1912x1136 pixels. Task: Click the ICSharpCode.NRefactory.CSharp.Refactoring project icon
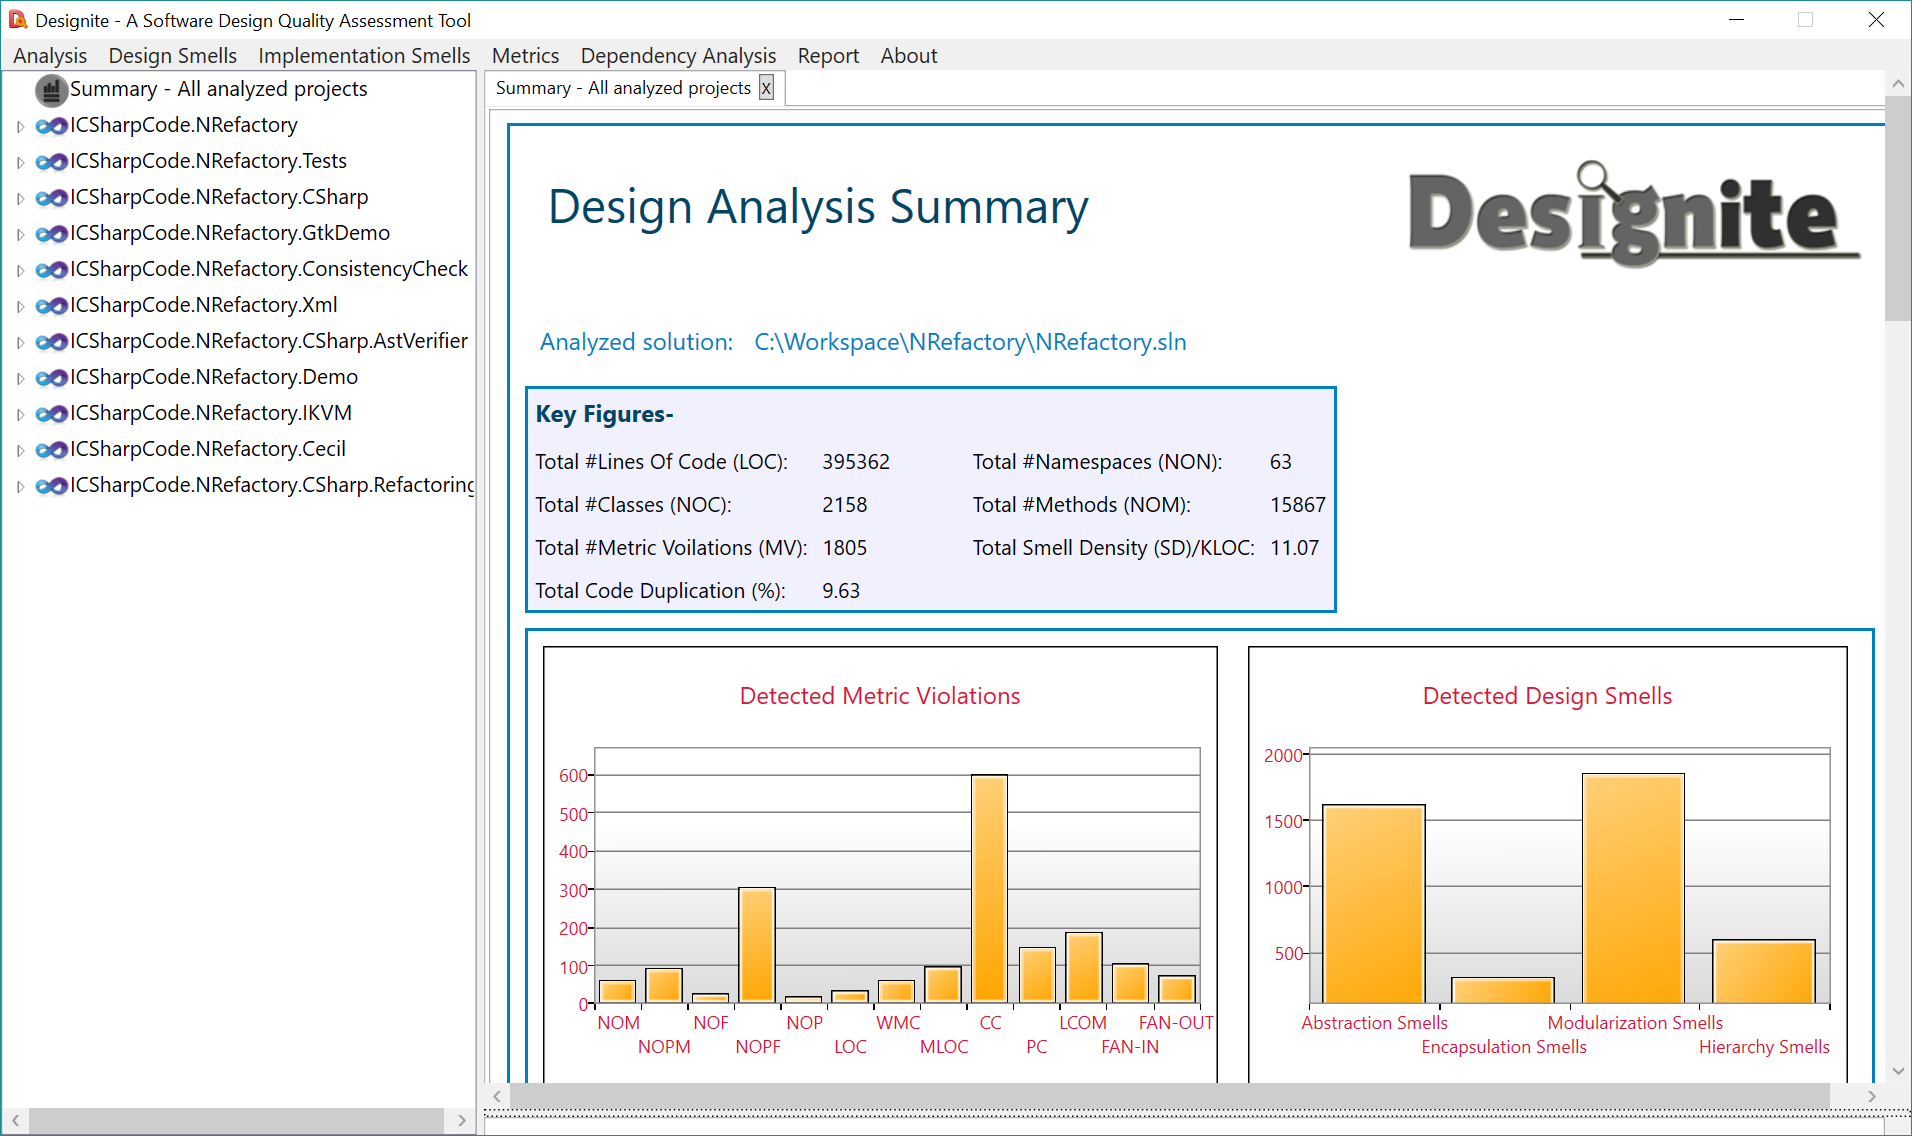tap(51, 486)
